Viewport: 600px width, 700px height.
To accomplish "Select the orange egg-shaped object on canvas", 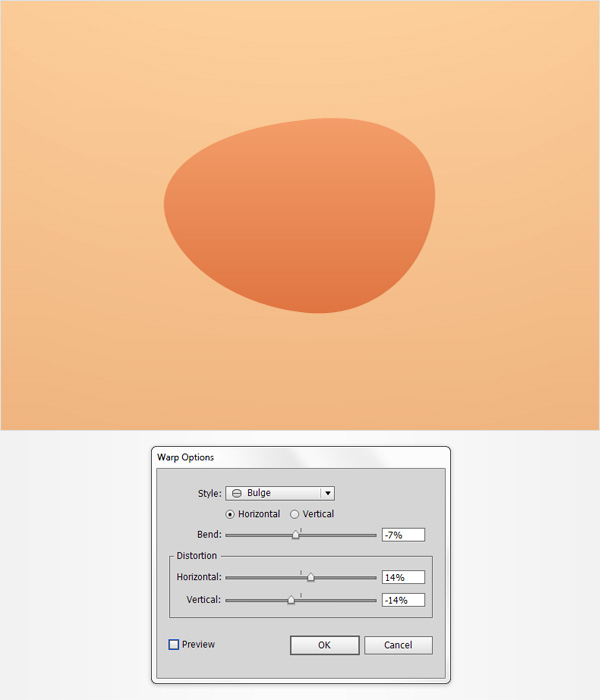I will click(300, 215).
